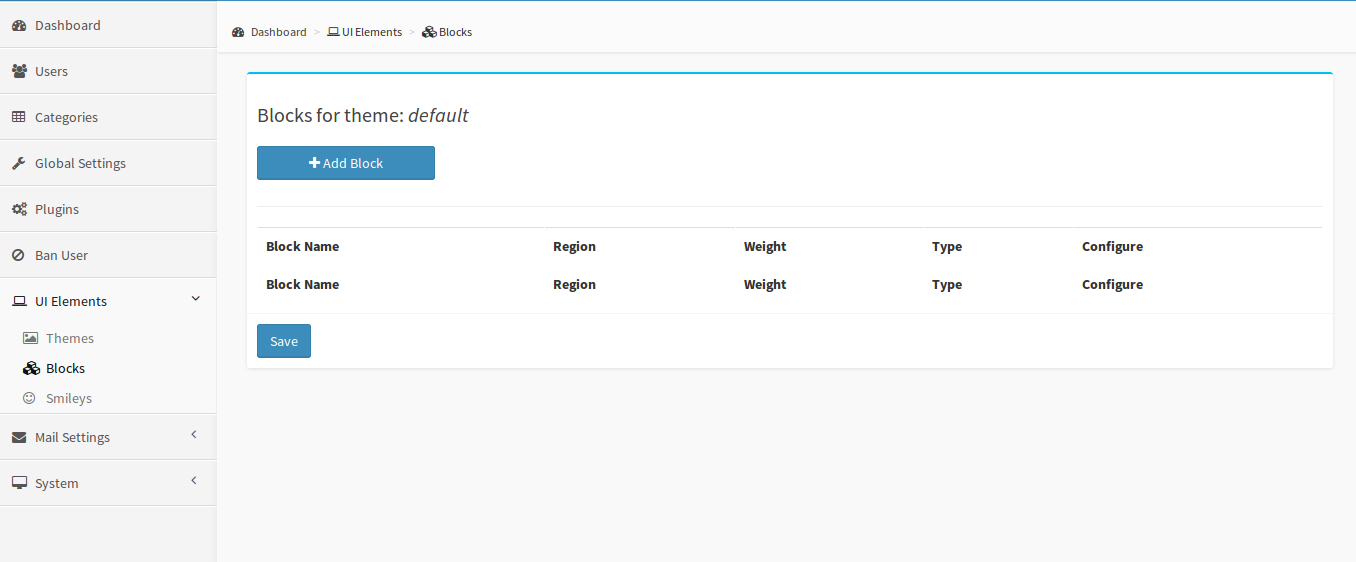This screenshot has height=562, width=1356.
Task: Go to Users in sidebar
Action: click(108, 71)
